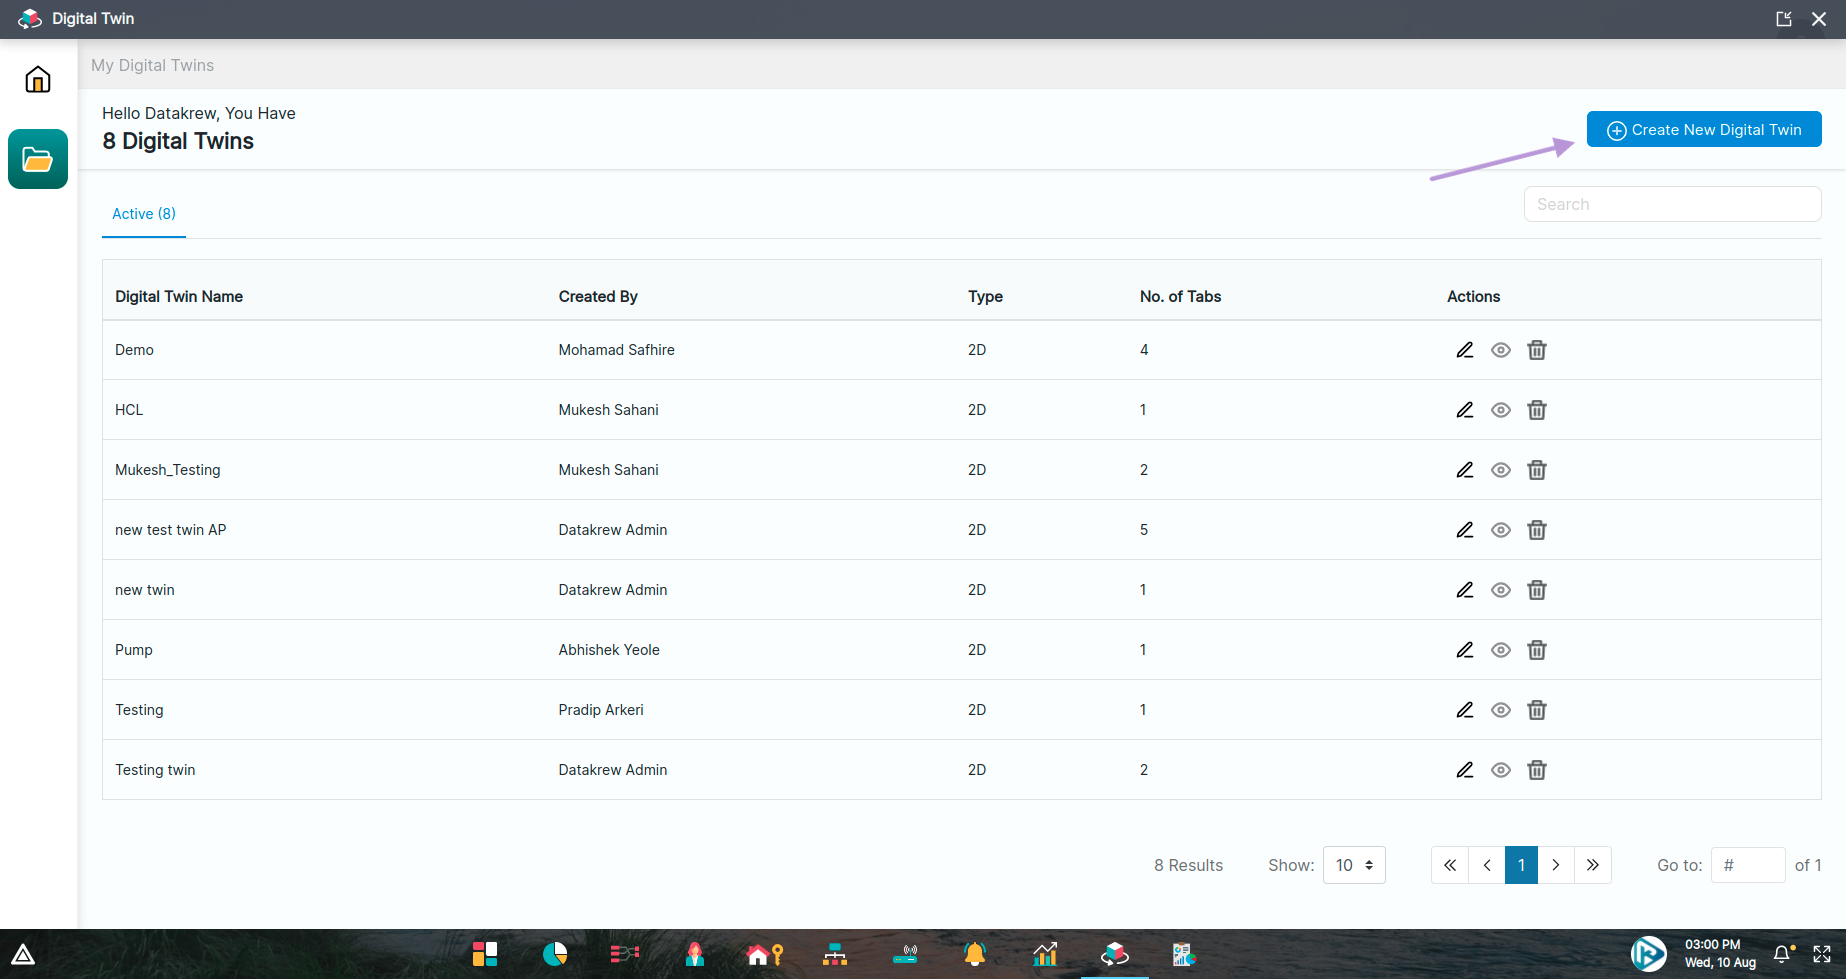Click the Search input field
The image size is (1846, 979).
click(1672, 204)
